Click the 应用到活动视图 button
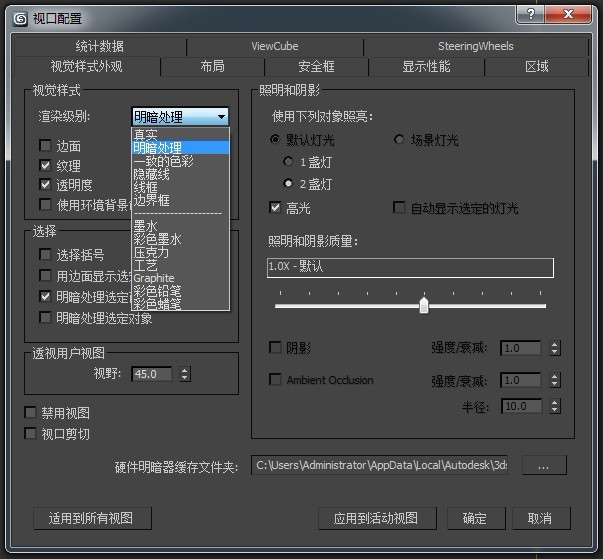 (375, 518)
